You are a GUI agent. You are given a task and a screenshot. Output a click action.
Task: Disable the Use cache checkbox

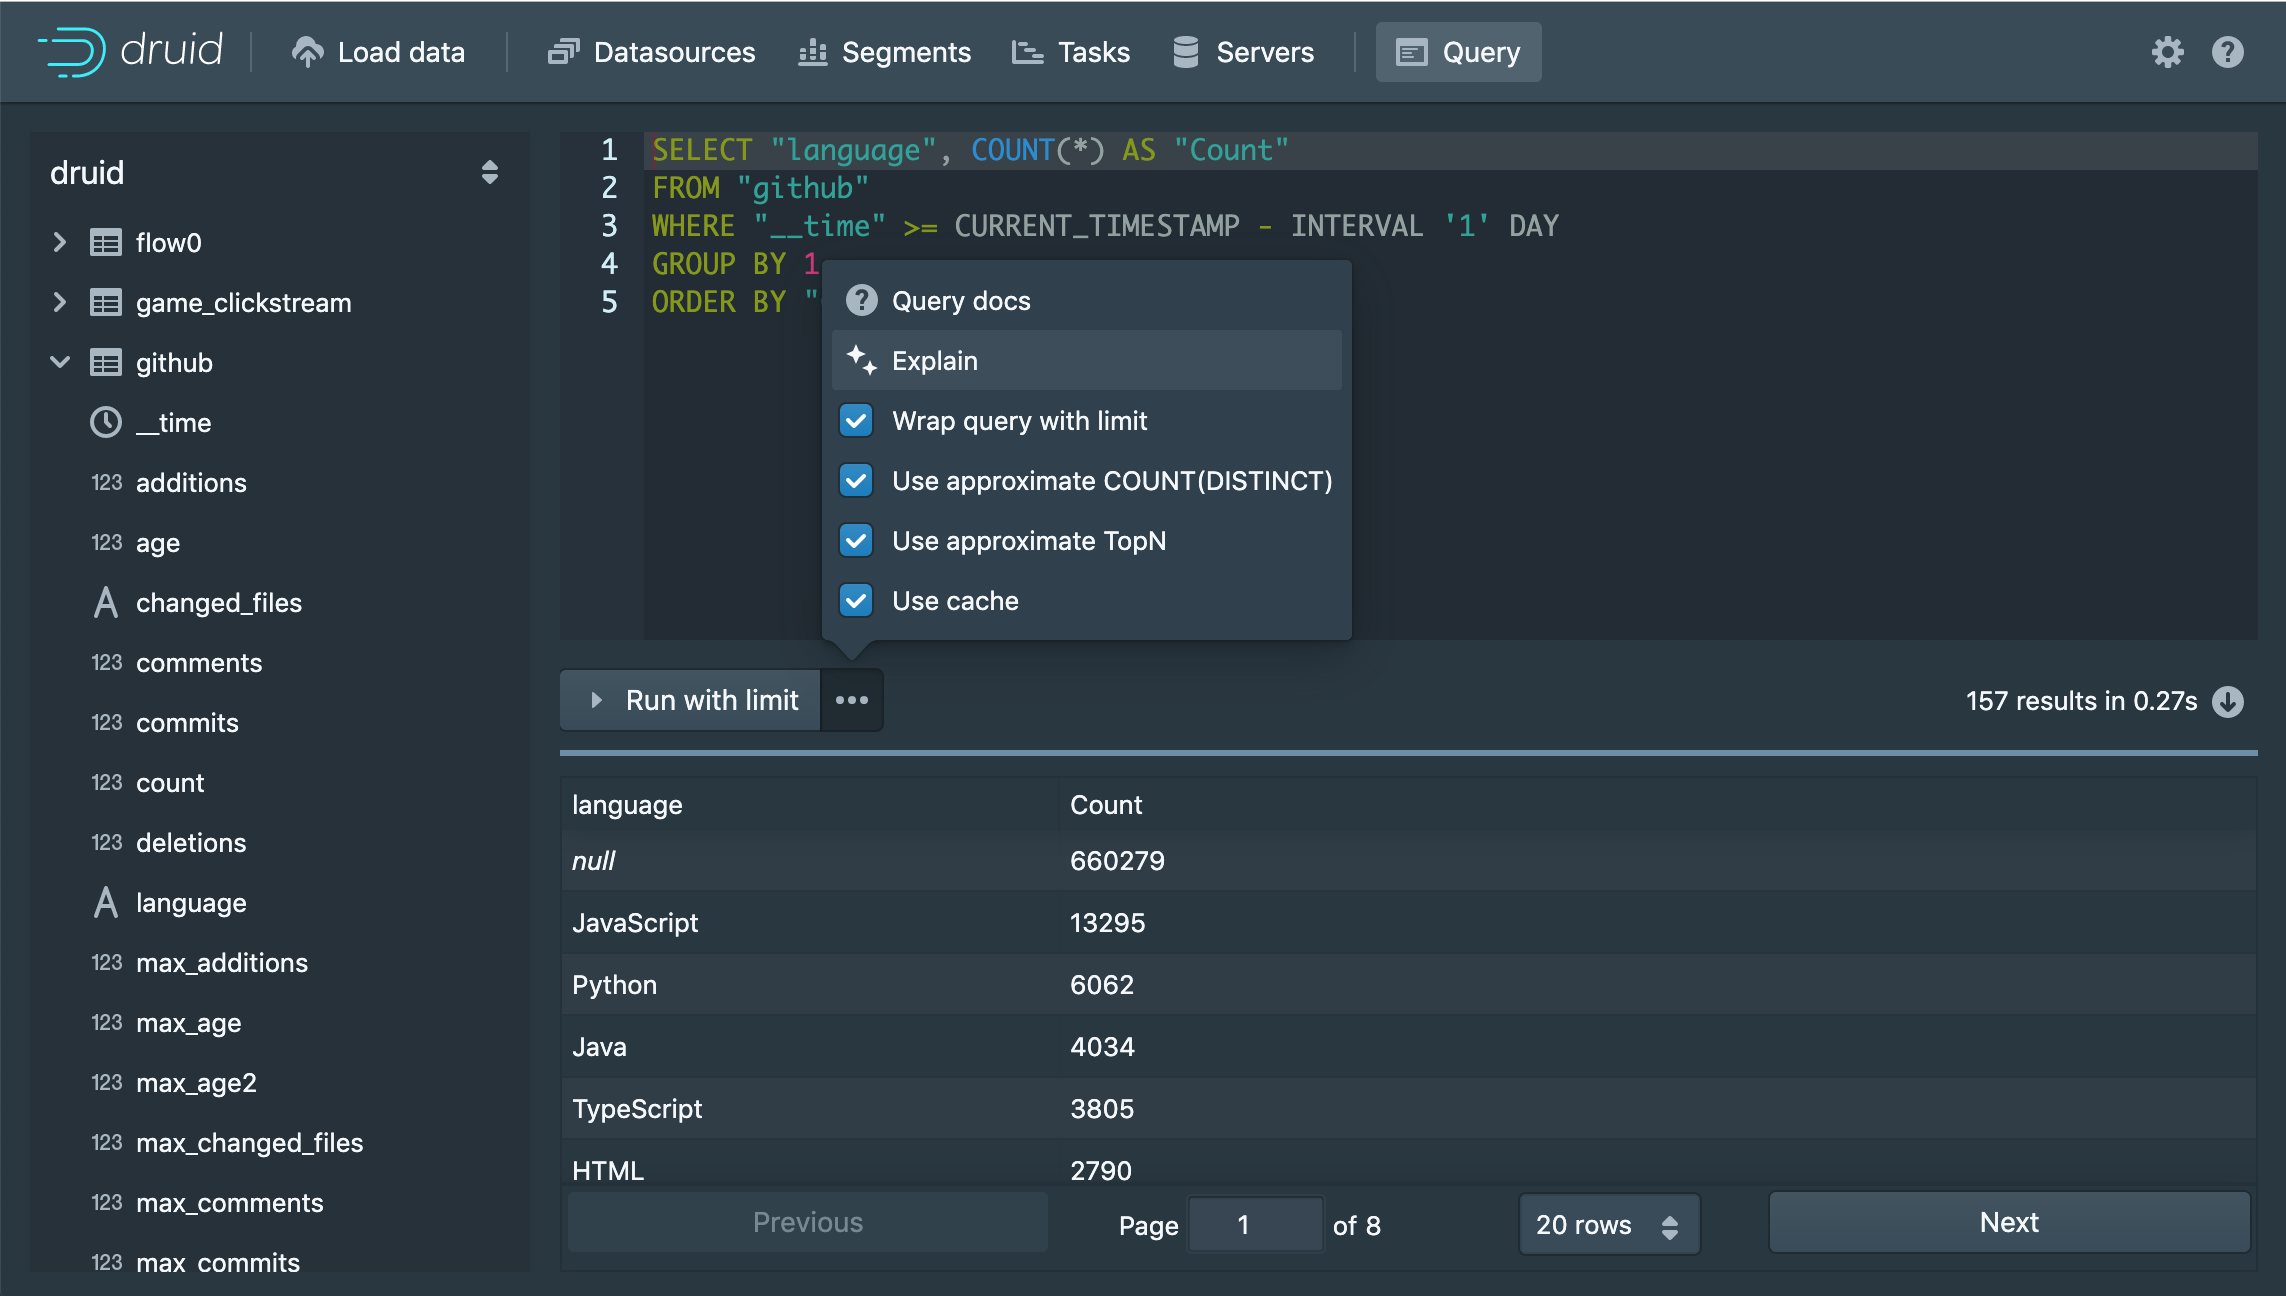coord(856,600)
